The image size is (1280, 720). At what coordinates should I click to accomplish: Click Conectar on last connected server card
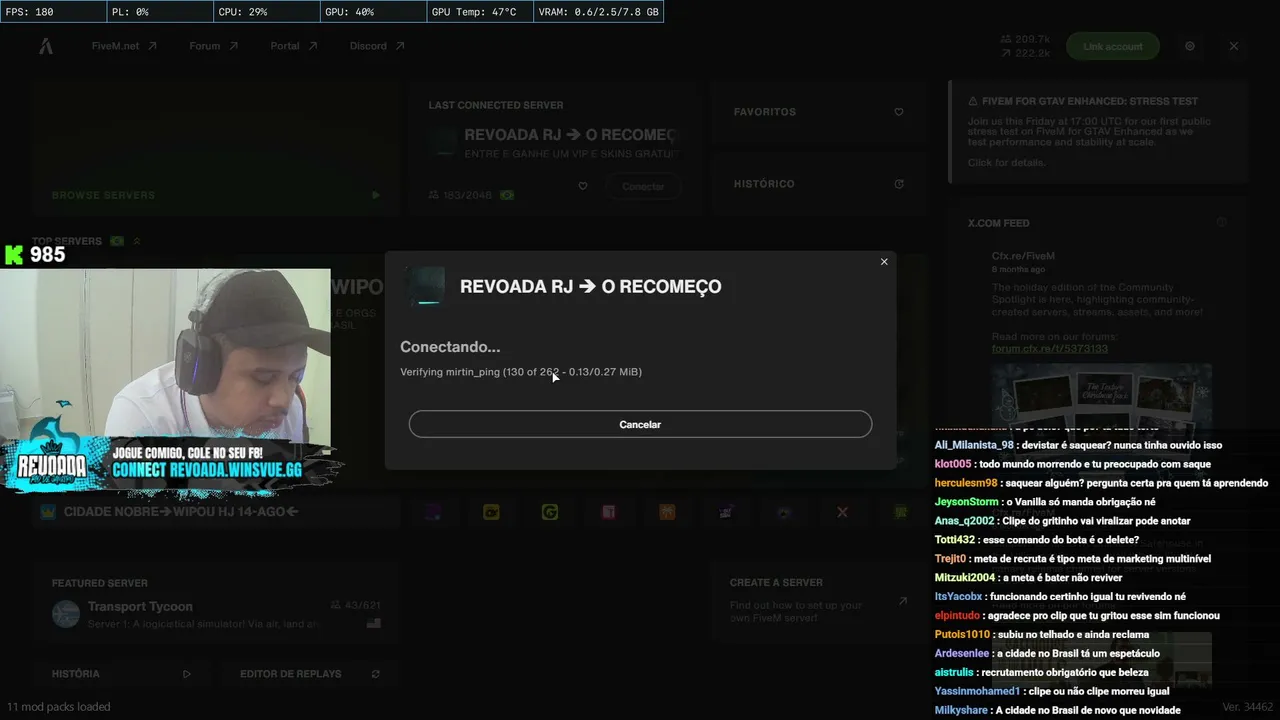[643, 186]
